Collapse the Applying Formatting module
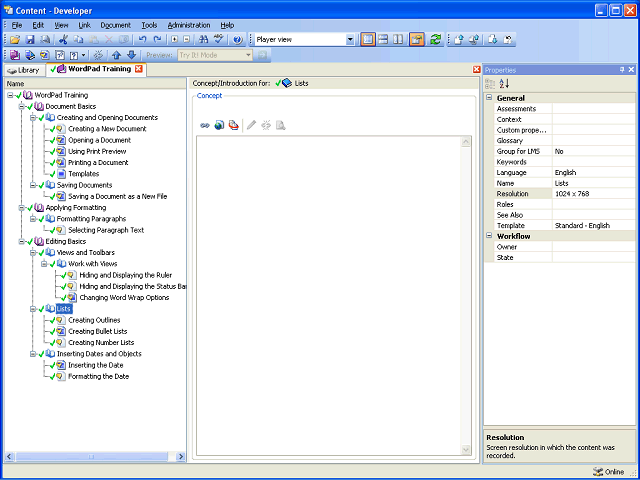640x480 pixels. tap(21, 208)
